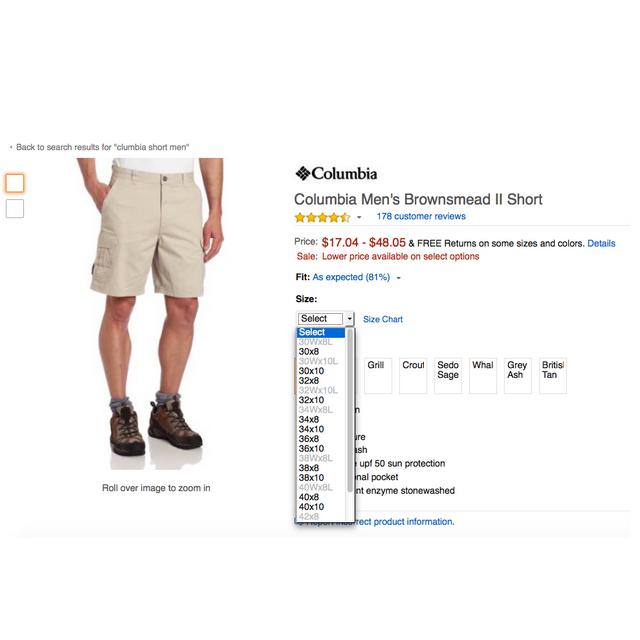Expand the star rating breakdown arrow

click(x=359, y=217)
